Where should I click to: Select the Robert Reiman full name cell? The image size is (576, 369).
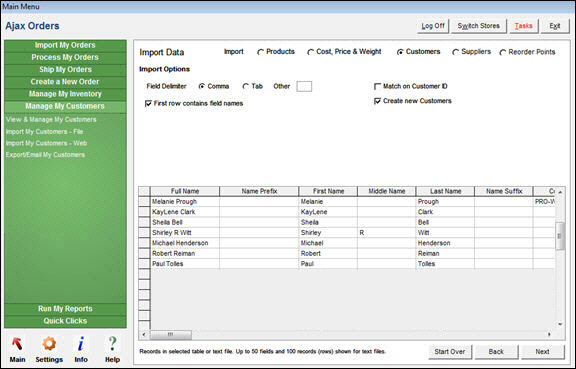[x=185, y=254]
